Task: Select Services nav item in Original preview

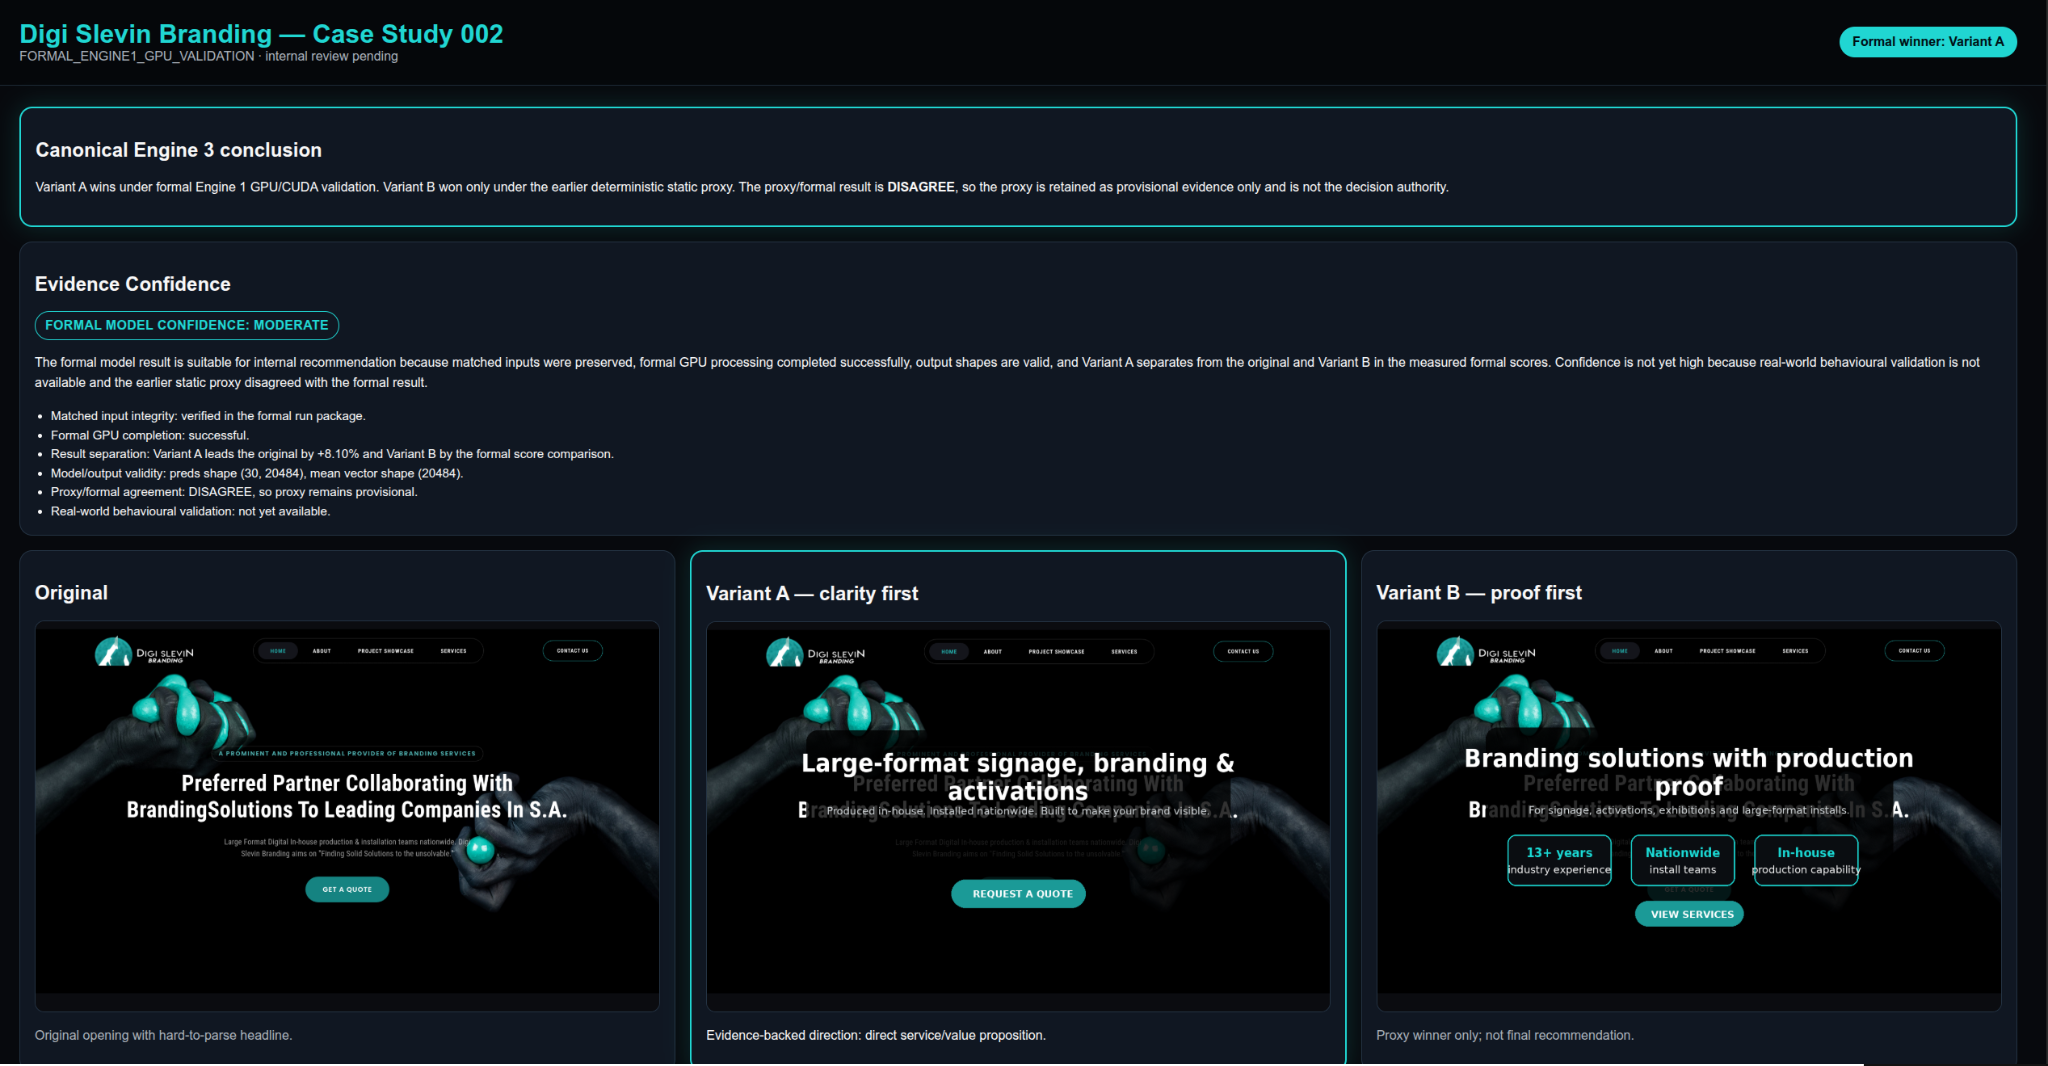Action: (x=453, y=651)
